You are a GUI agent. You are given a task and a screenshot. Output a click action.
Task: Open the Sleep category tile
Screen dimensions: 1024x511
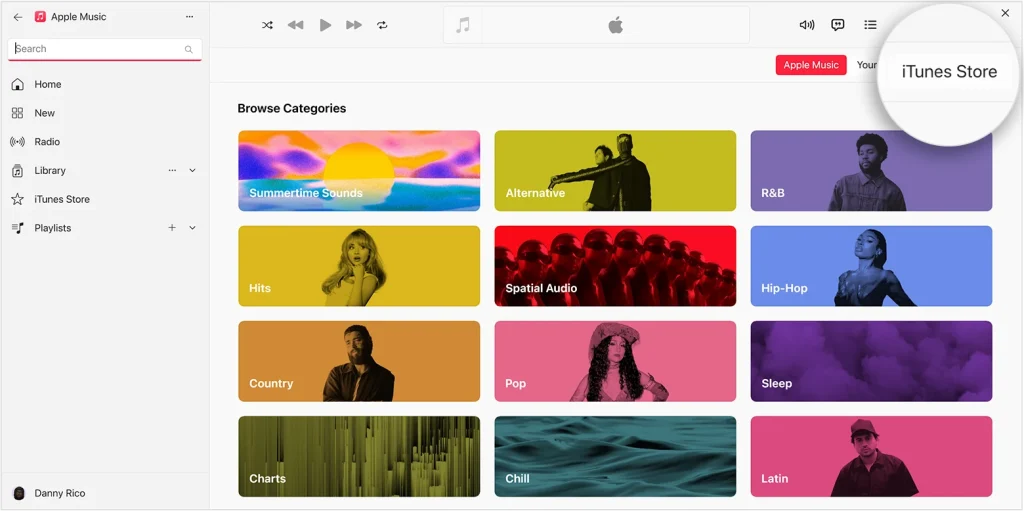[871, 361]
